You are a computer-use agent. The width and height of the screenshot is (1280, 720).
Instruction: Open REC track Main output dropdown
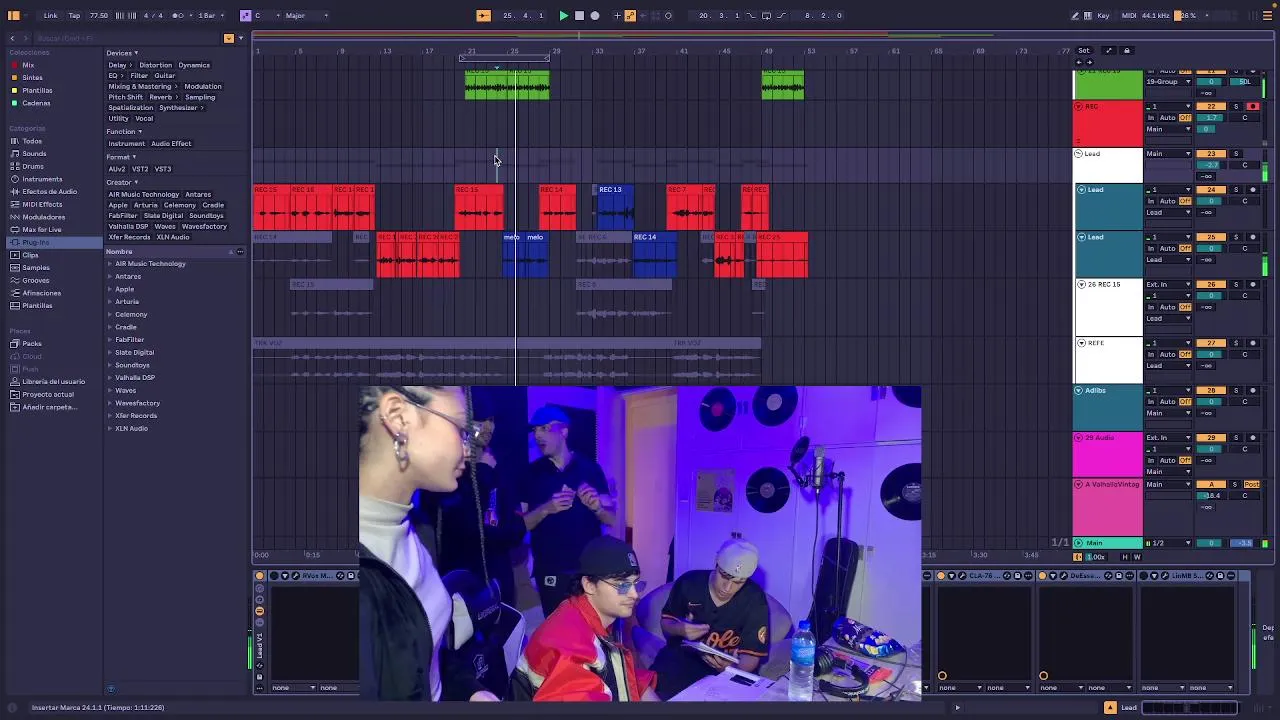tap(1169, 129)
